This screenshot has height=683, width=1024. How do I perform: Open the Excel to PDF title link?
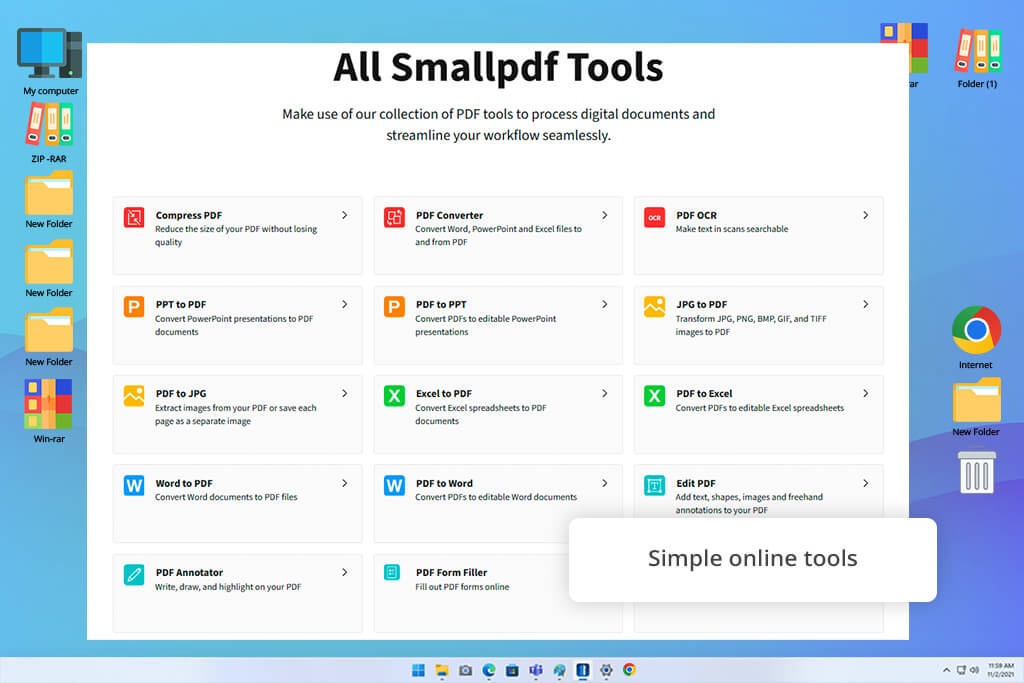443,393
